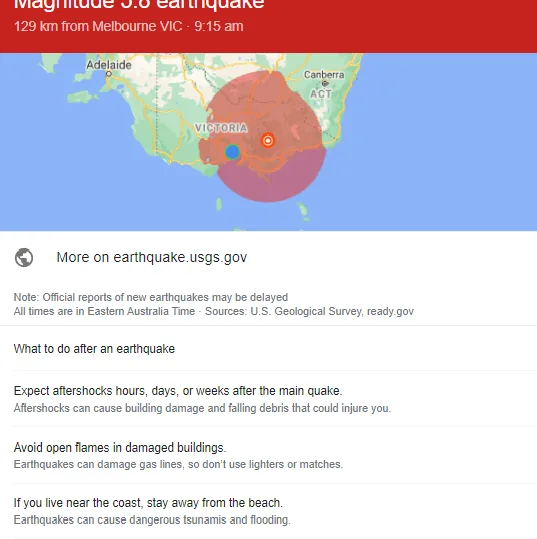Click the VICTORIA label on map
Screen dimensions: 537x539
221,128
